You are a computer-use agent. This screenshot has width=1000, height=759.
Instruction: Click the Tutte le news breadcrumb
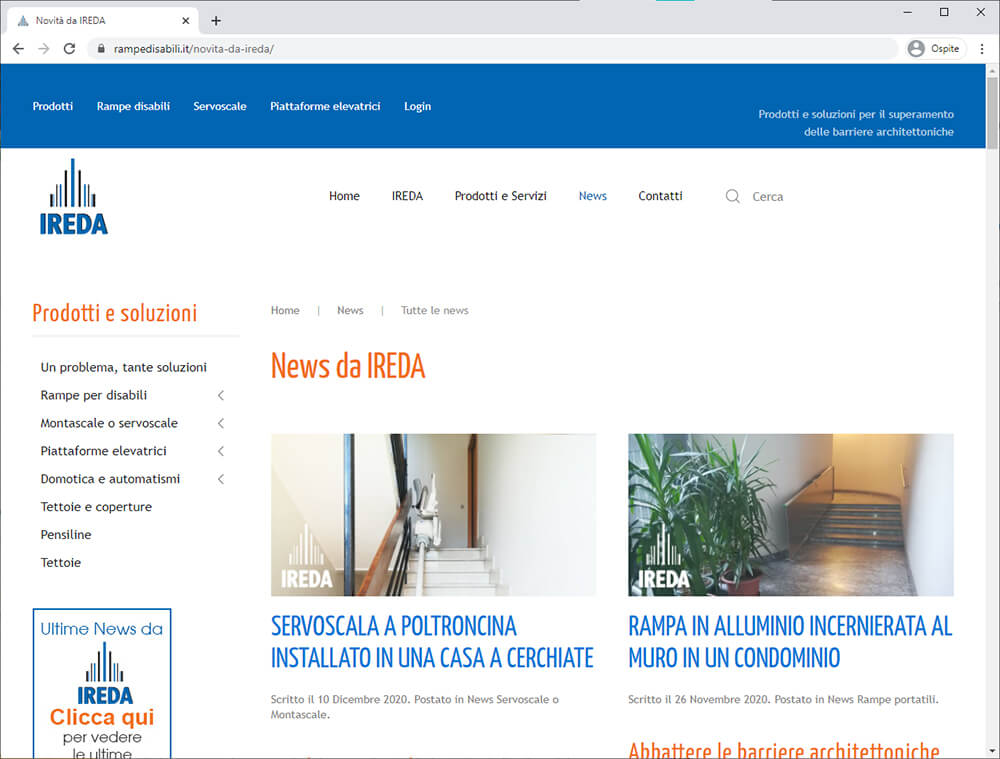point(434,310)
